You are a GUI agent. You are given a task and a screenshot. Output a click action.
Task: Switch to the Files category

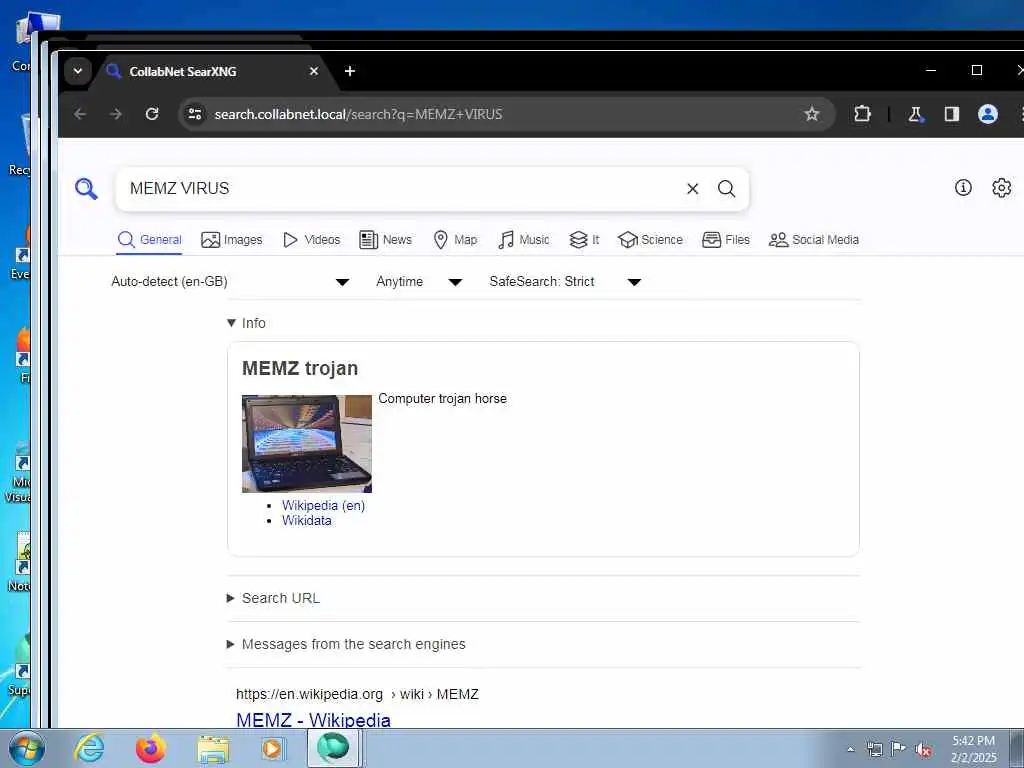tap(726, 240)
